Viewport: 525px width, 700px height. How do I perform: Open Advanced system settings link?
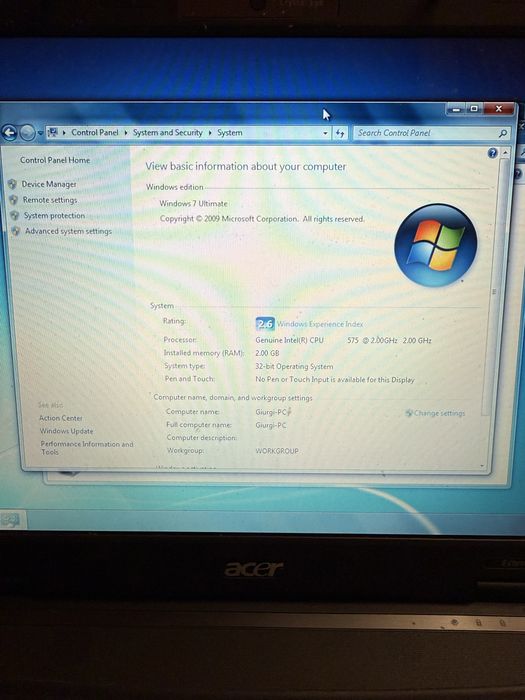click(x=68, y=231)
